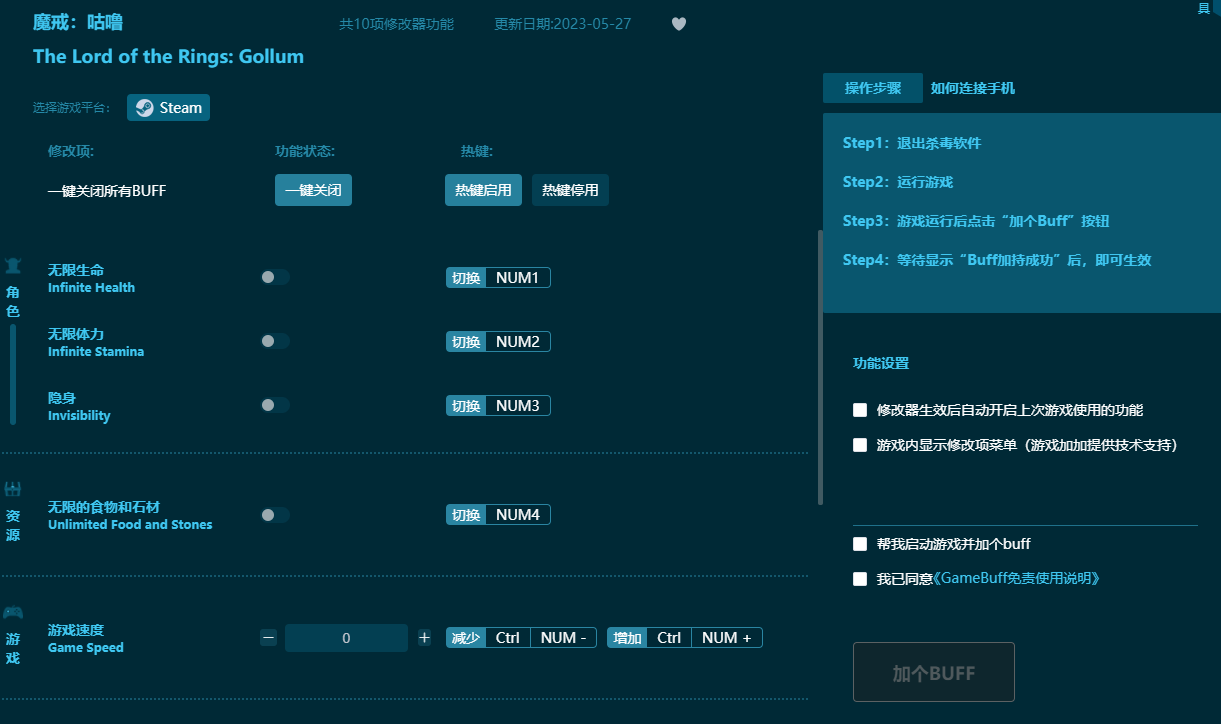Increase game speed with plus icon
Viewport: 1221px width, 724px height.
point(424,637)
